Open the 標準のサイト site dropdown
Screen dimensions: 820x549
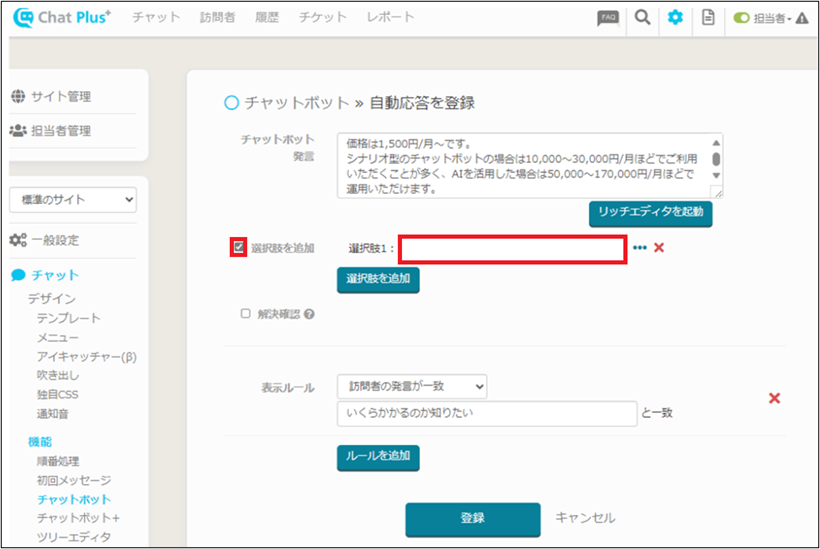73,200
